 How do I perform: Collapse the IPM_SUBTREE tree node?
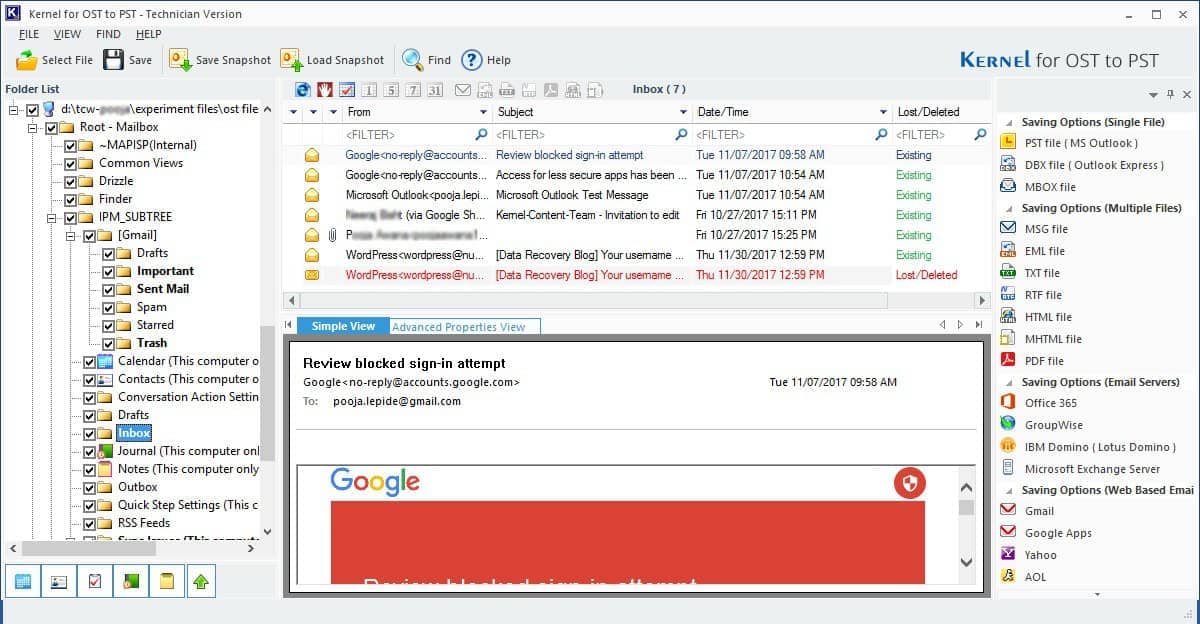coord(52,218)
